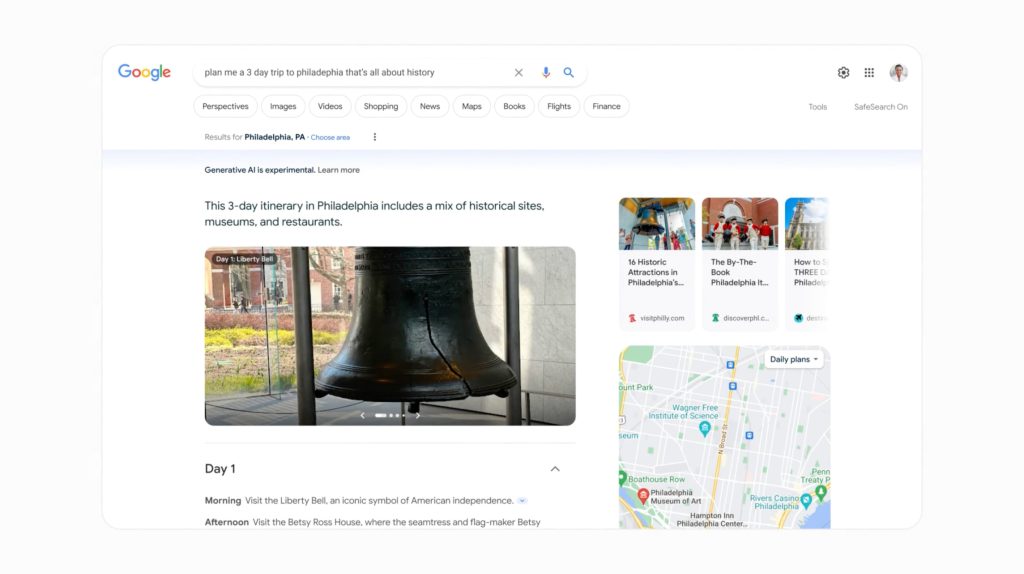Show next image in Liberty Bell carousel
The width and height of the screenshot is (1024, 574).
click(418, 415)
